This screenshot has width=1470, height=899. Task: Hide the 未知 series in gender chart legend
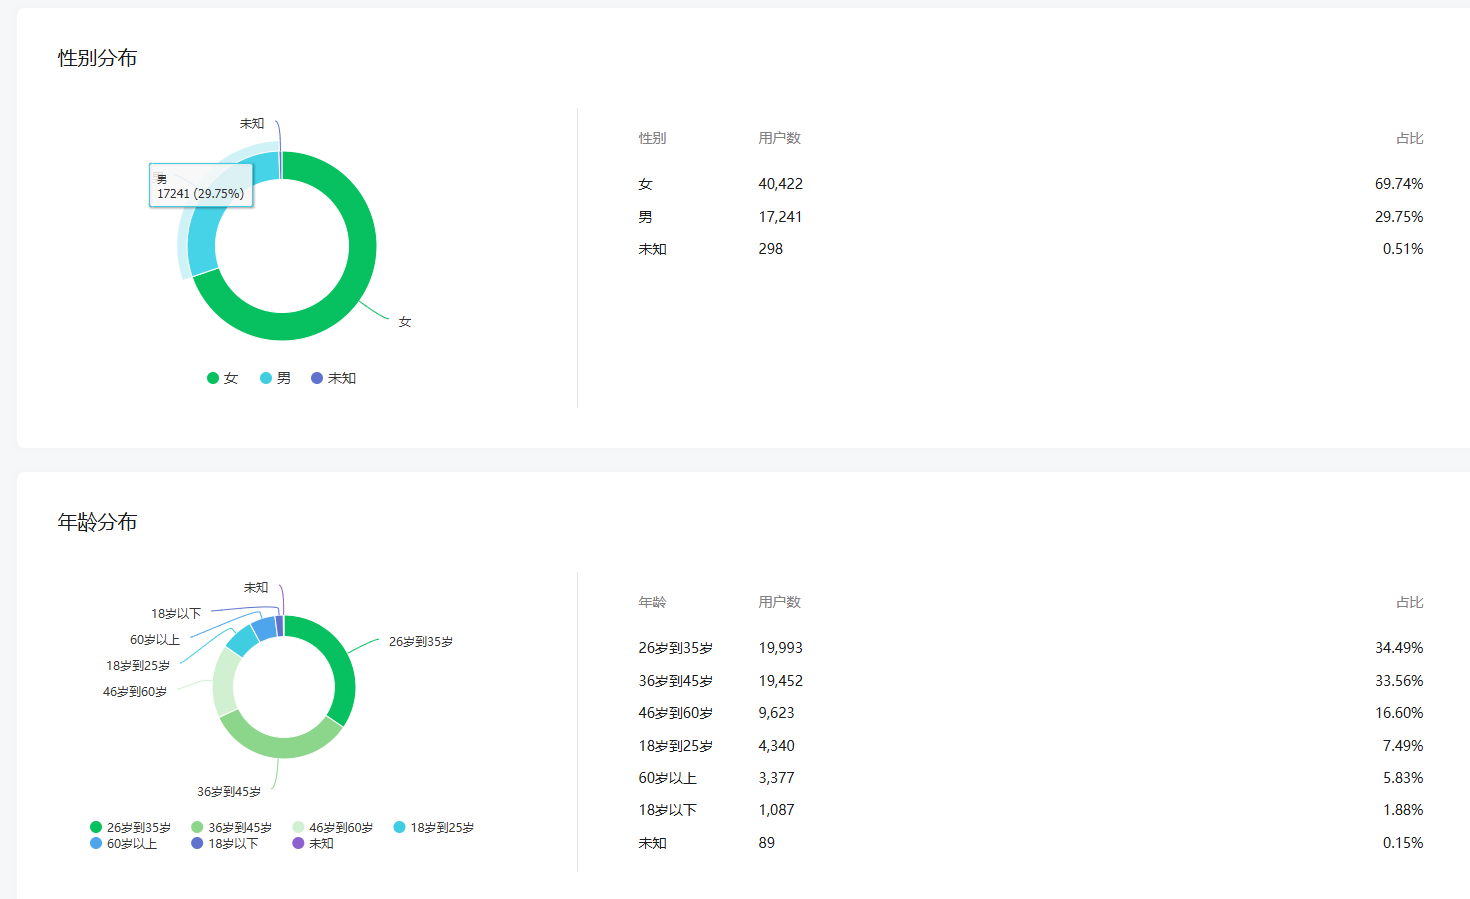(x=334, y=378)
